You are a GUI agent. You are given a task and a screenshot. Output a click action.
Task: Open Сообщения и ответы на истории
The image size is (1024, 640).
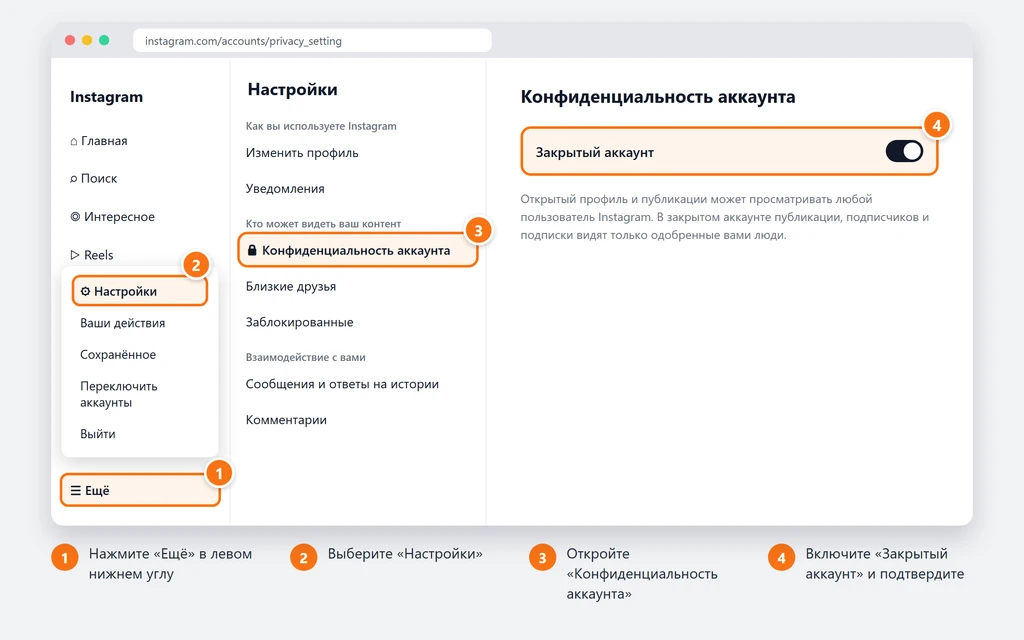pyautogui.click(x=342, y=384)
